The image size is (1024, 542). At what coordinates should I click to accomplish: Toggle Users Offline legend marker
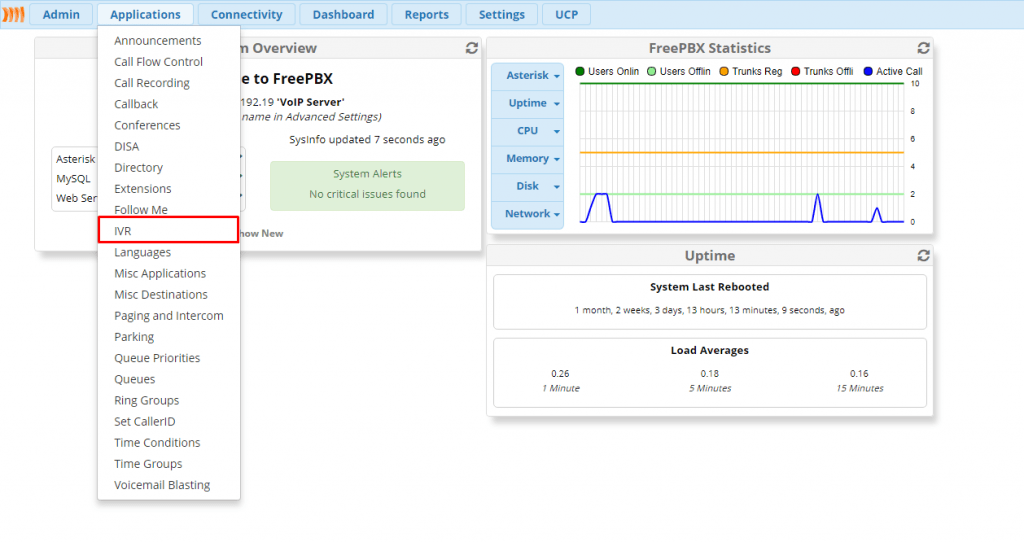click(x=651, y=71)
